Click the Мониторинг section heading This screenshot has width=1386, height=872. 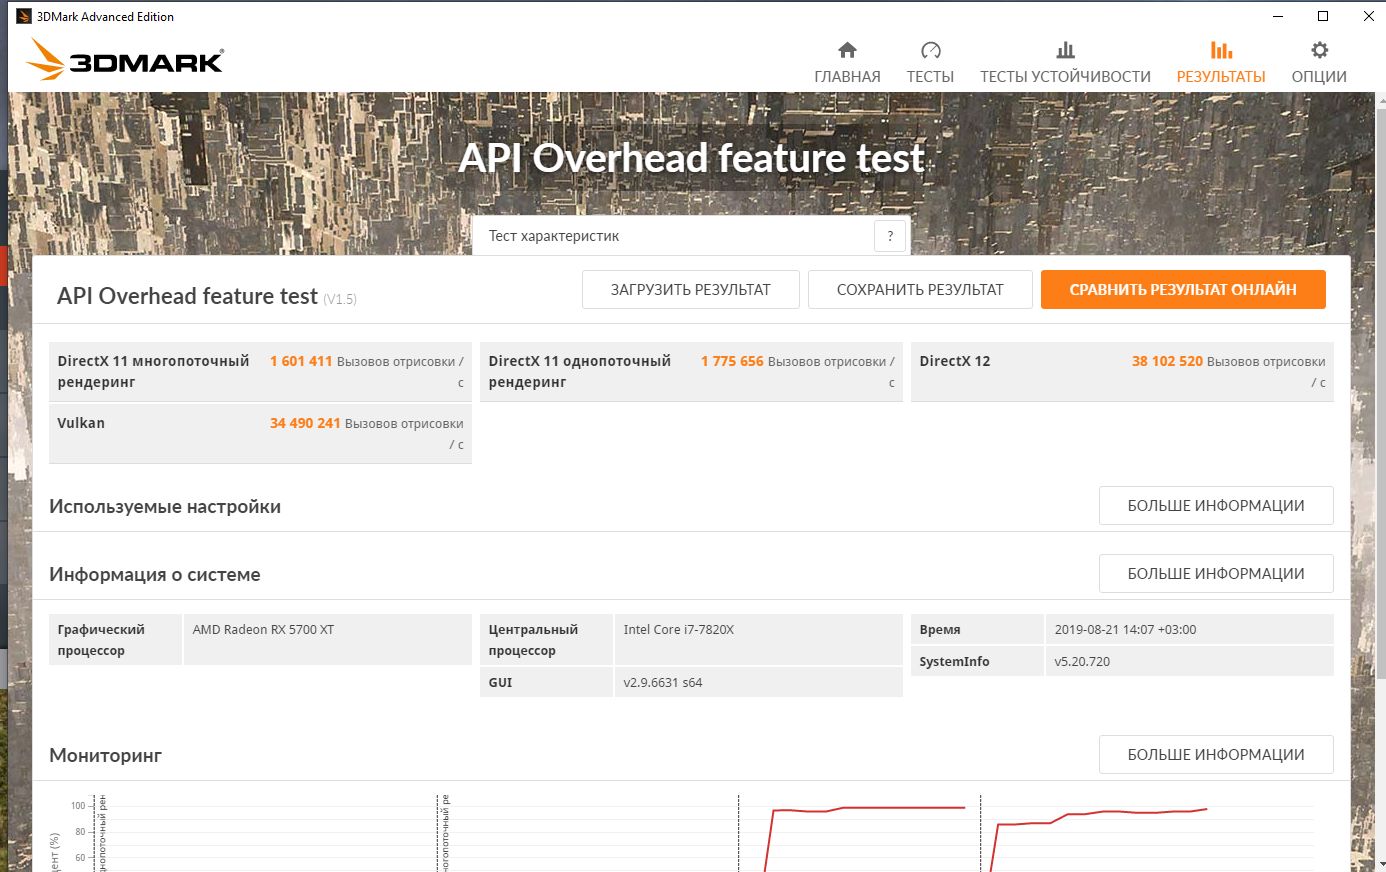coord(105,756)
